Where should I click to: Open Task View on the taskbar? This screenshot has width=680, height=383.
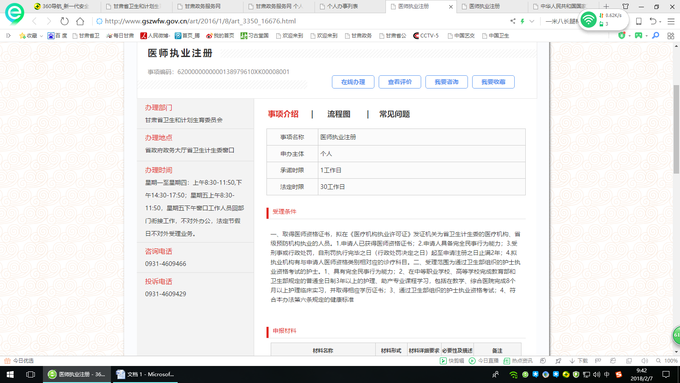(30, 374)
